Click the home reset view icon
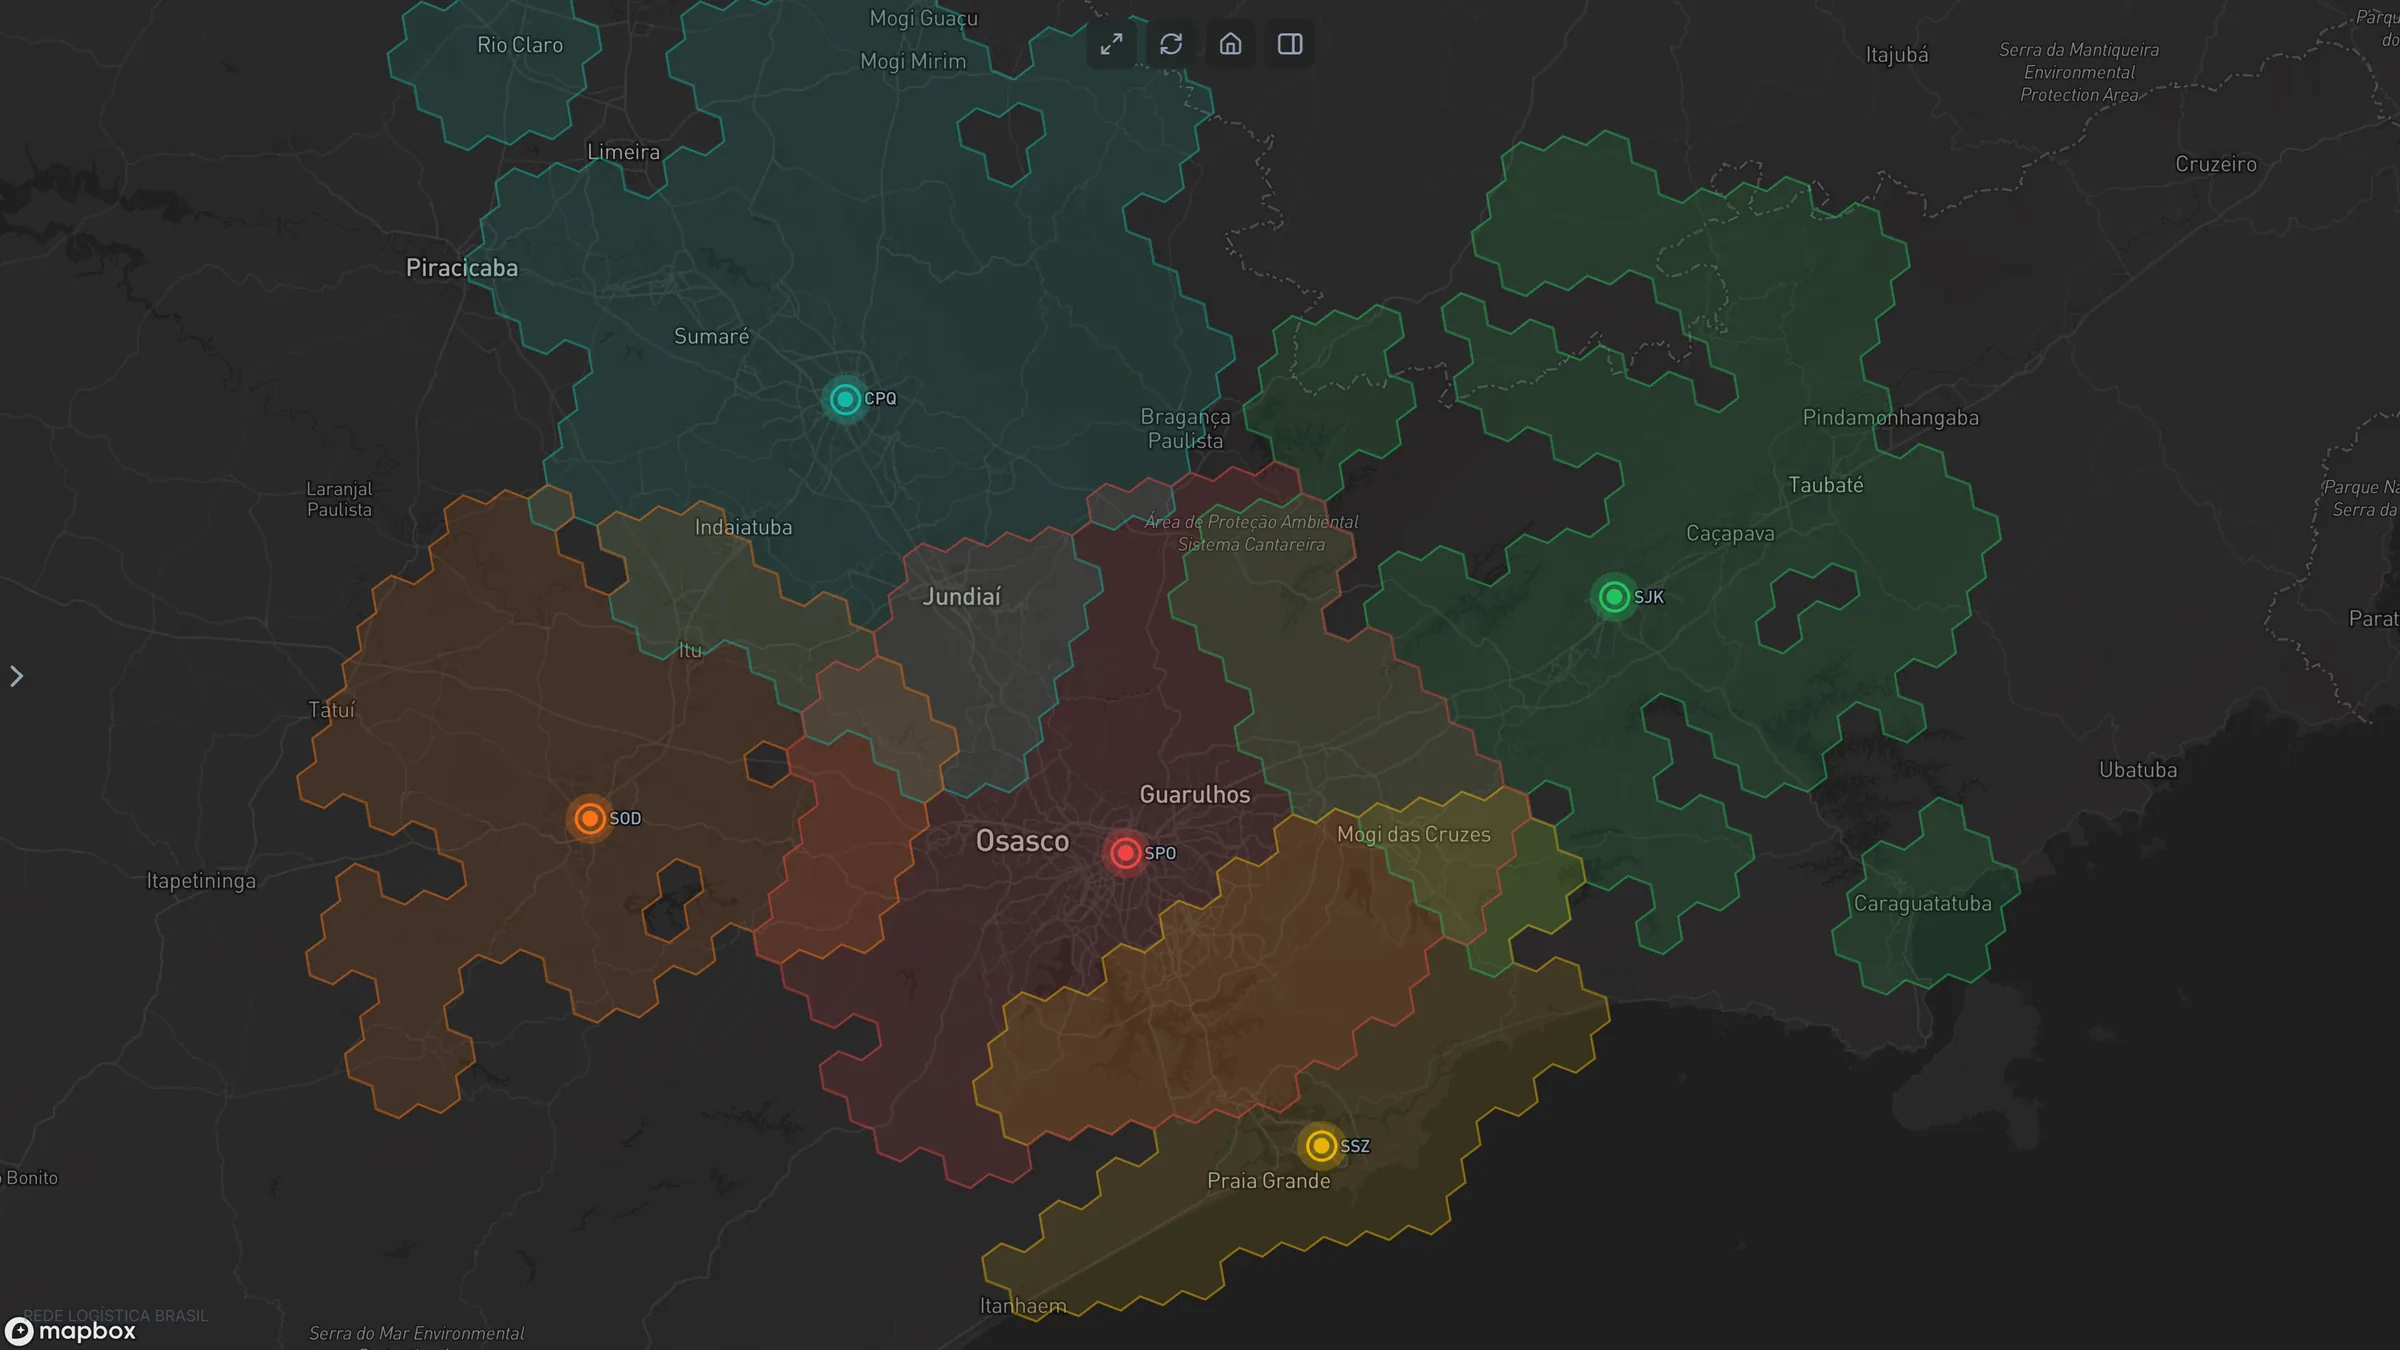Screen dimensions: 2400x1350 (x=1231, y=44)
